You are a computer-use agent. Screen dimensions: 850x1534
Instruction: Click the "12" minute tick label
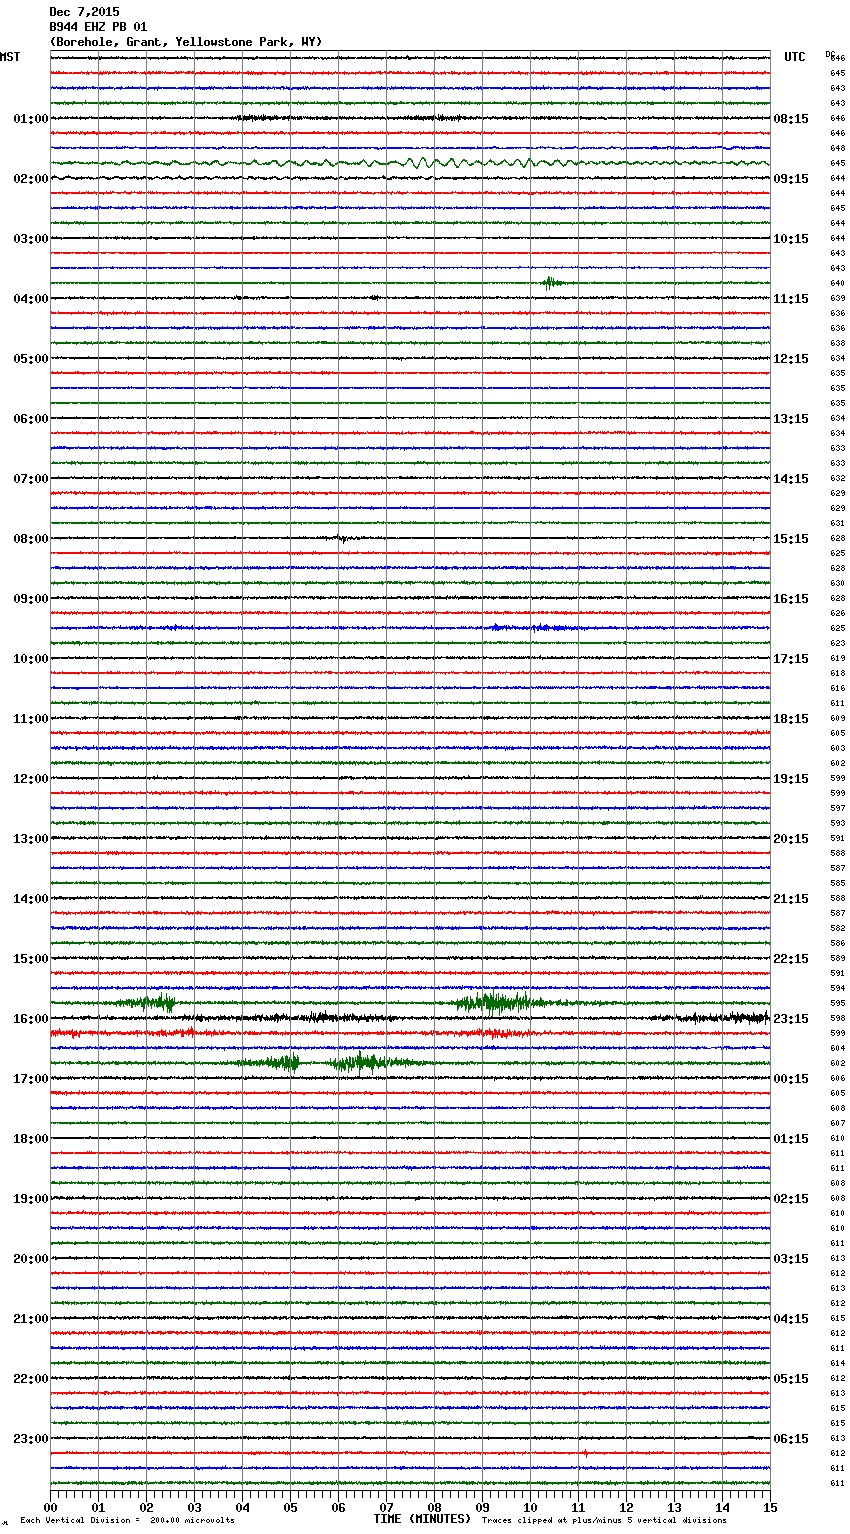pos(626,1507)
